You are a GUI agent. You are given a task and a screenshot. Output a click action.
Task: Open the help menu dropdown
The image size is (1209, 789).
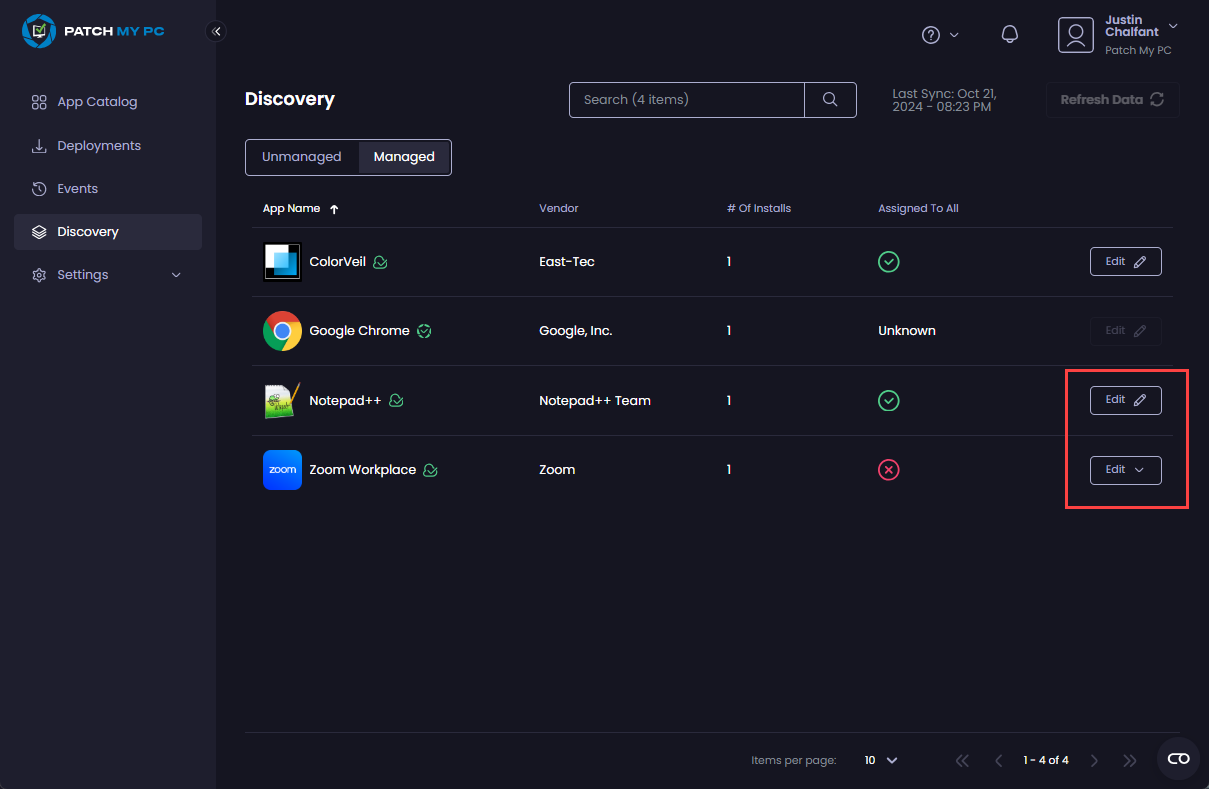[x=940, y=35]
